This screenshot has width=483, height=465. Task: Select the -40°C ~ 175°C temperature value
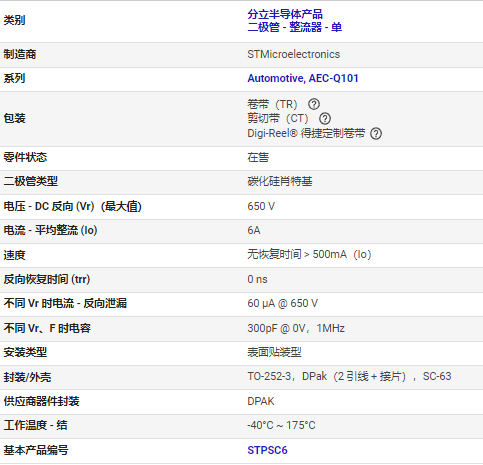(281, 426)
